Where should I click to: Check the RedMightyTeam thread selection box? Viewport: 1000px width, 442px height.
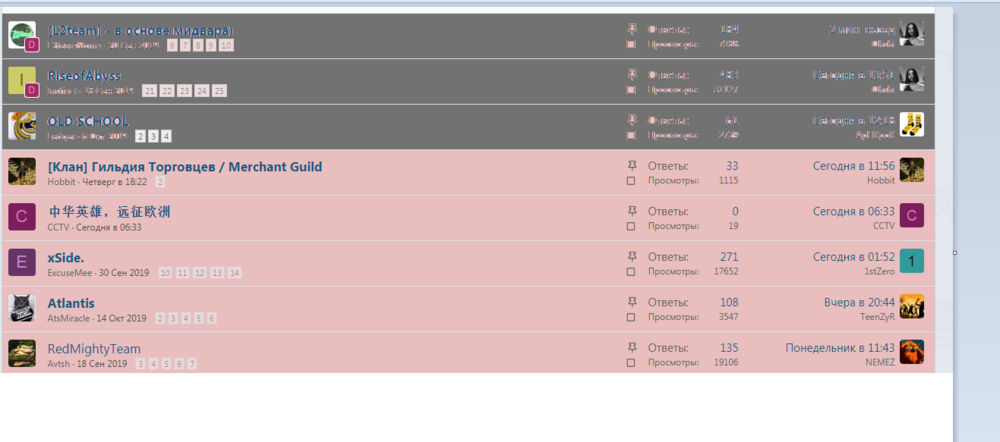(631, 363)
